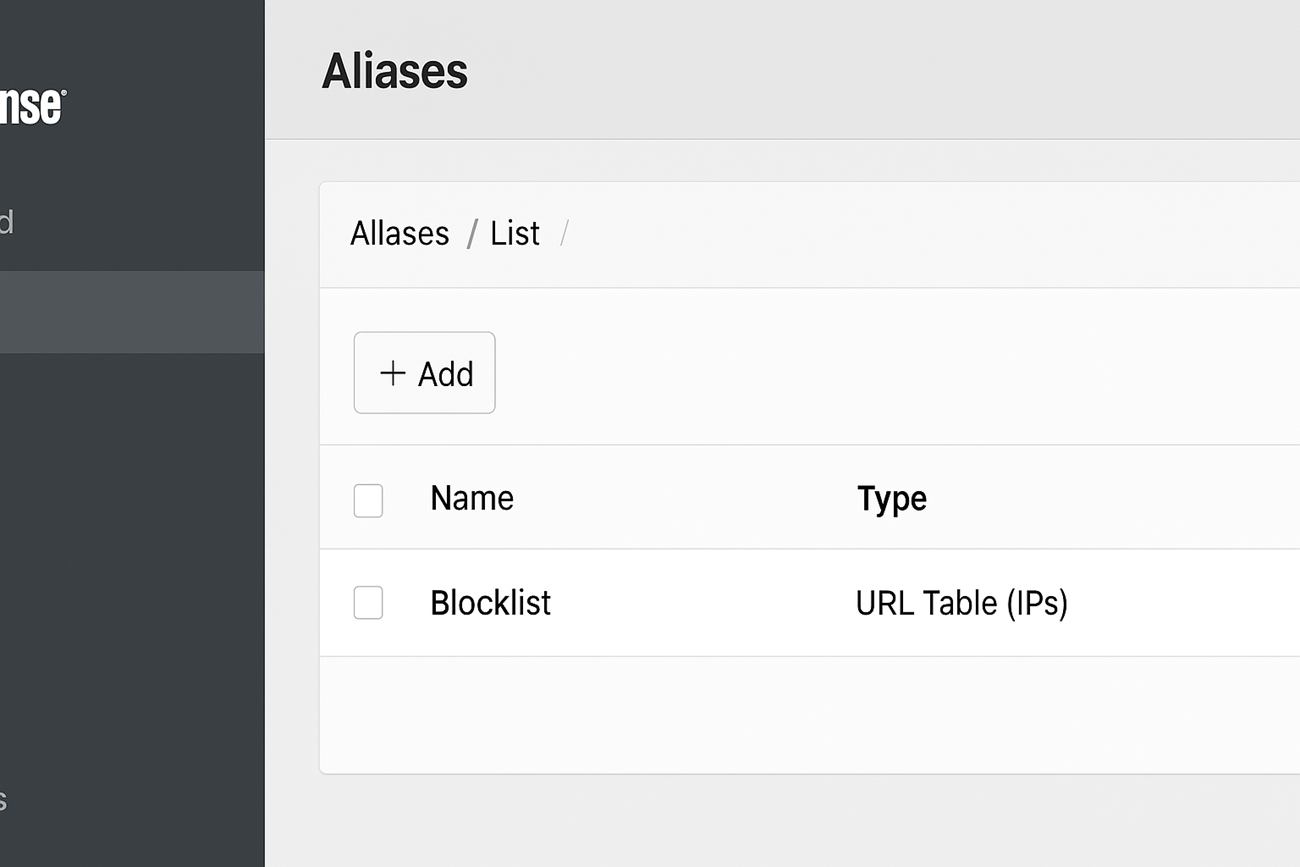Open the List breadcrumb link
Viewport: 1300px width, 867px height.
click(x=514, y=233)
